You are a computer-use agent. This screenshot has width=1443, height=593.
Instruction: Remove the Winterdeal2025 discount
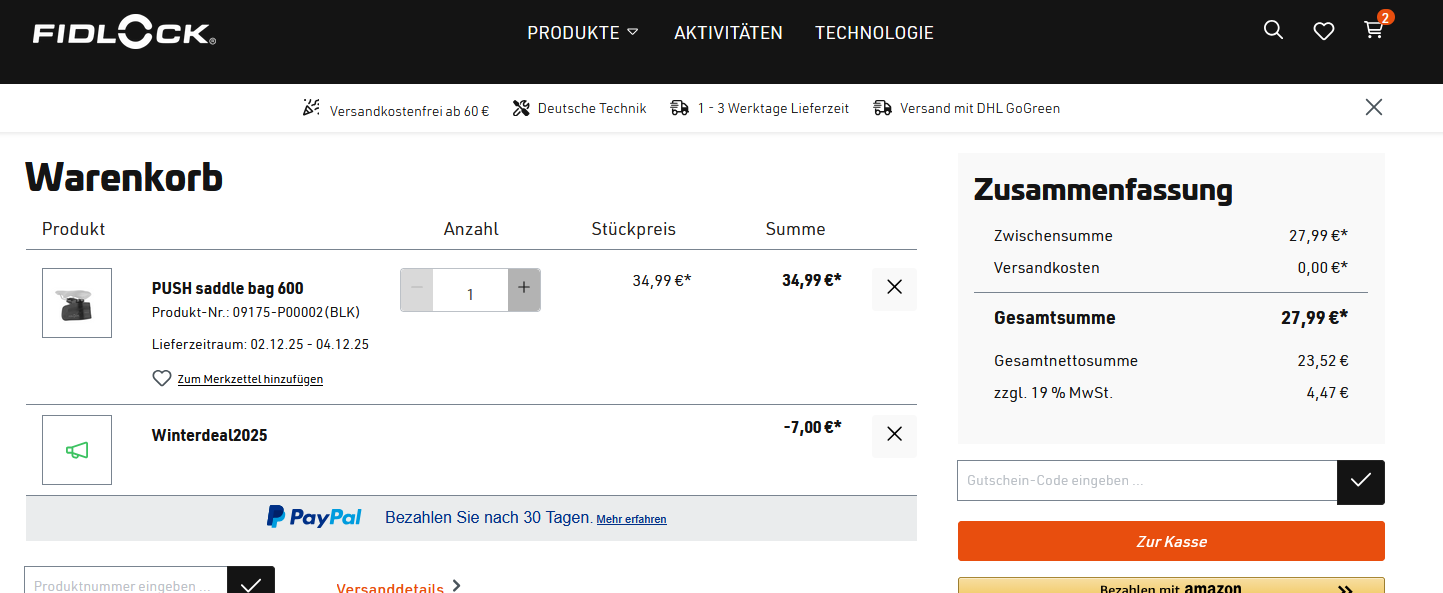894,434
